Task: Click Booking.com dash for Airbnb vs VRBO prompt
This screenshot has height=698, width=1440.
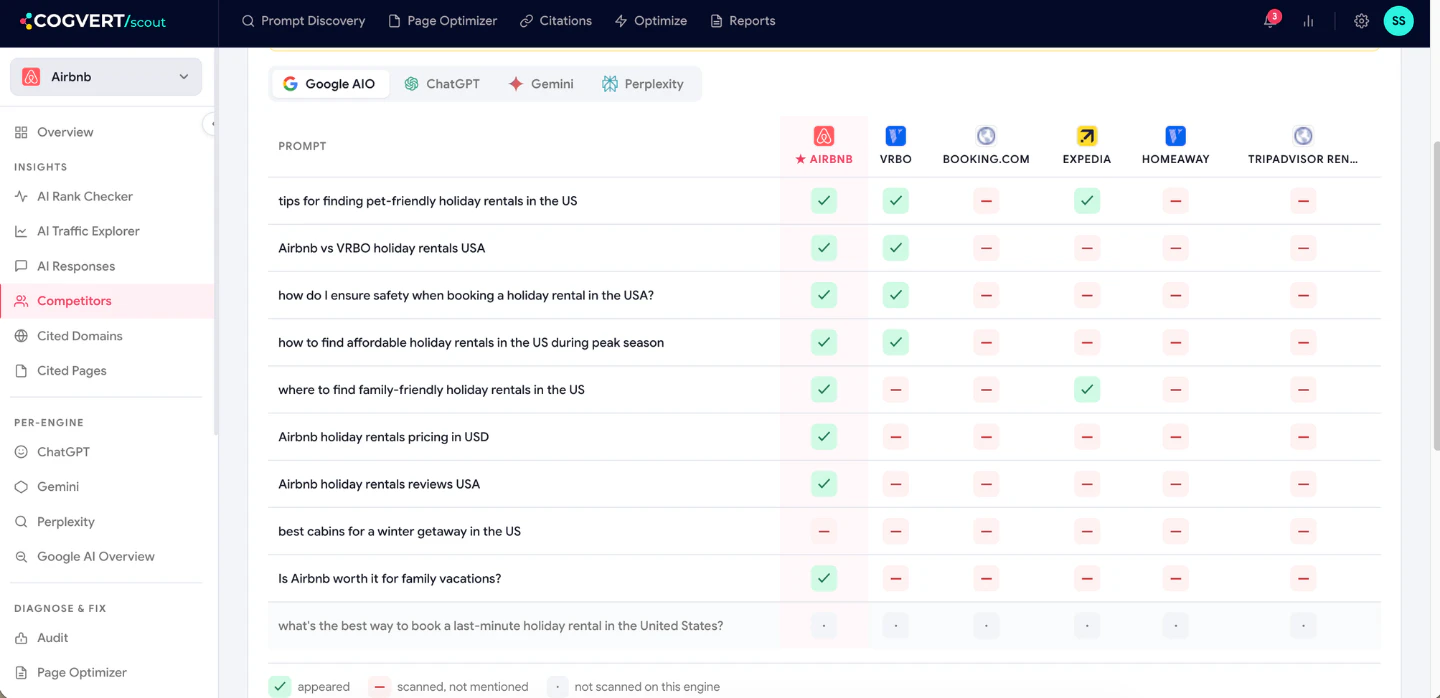Action: coord(986,248)
